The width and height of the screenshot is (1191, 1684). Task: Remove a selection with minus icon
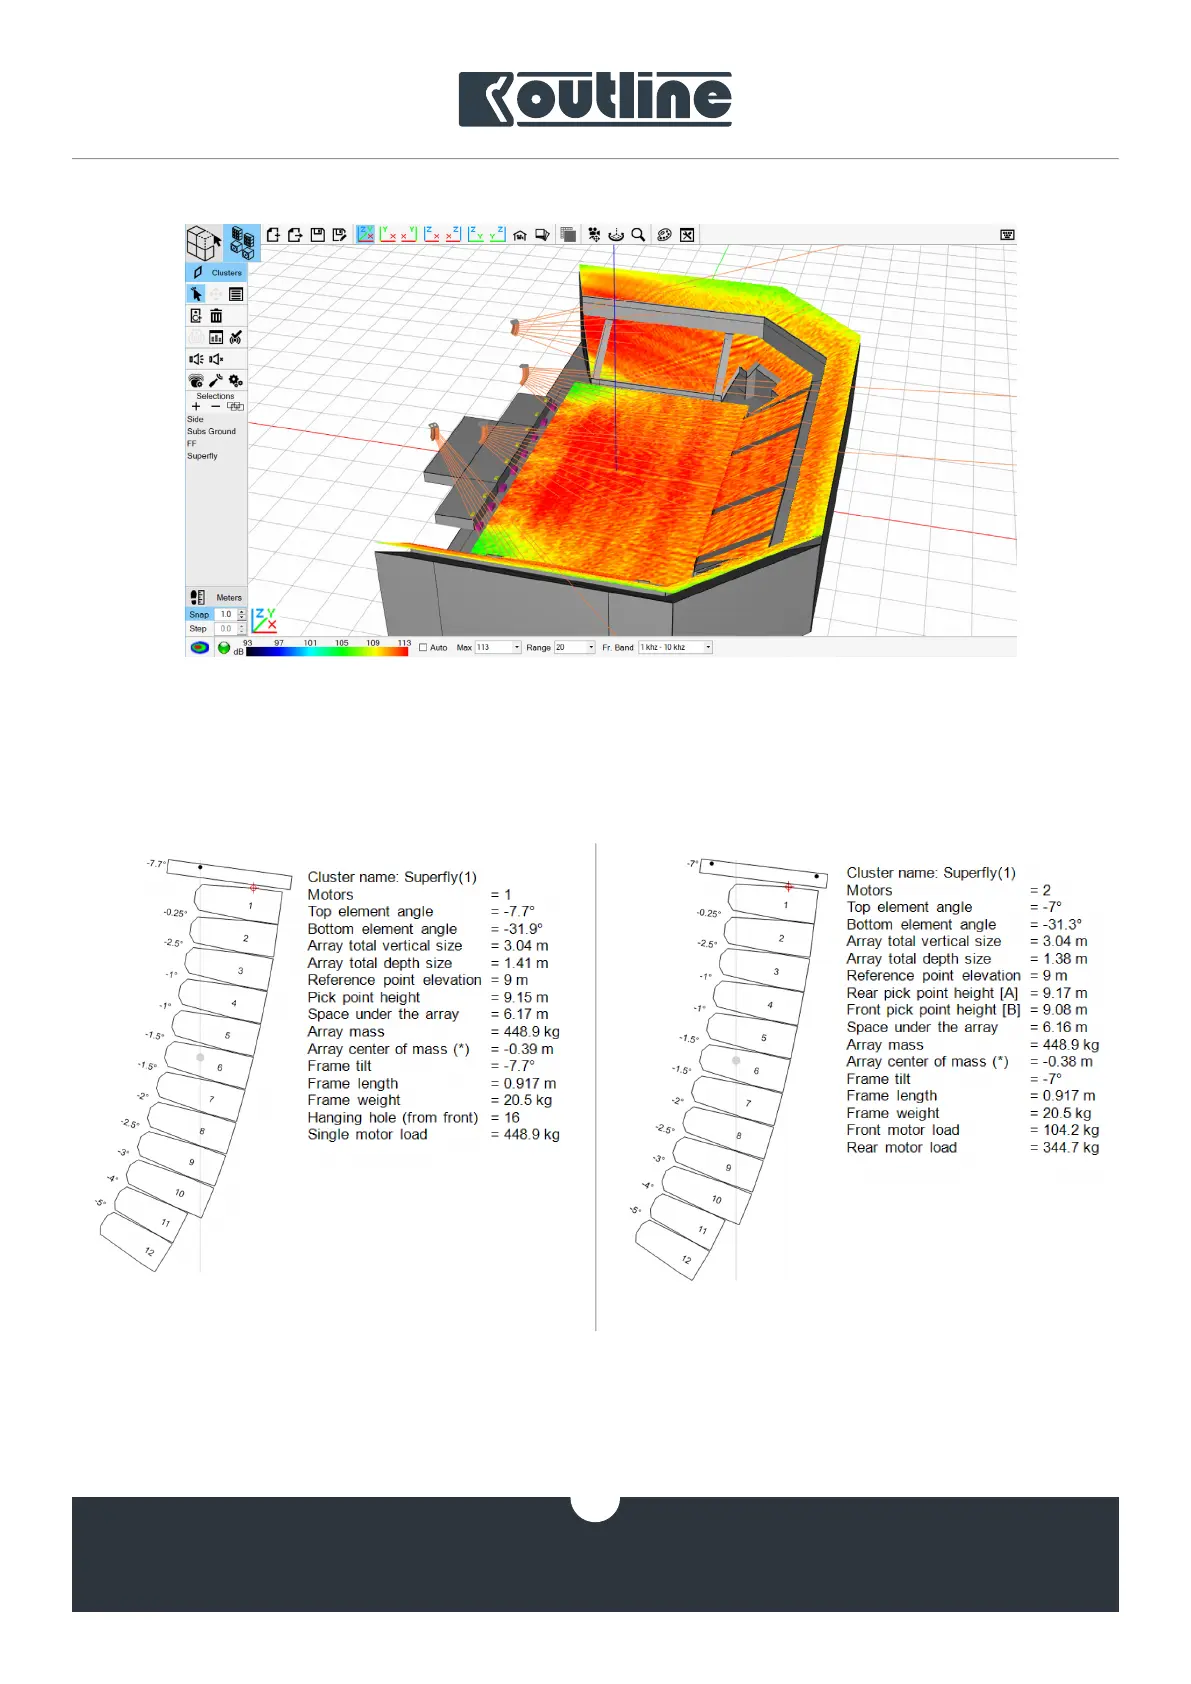[x=216, y=407]
